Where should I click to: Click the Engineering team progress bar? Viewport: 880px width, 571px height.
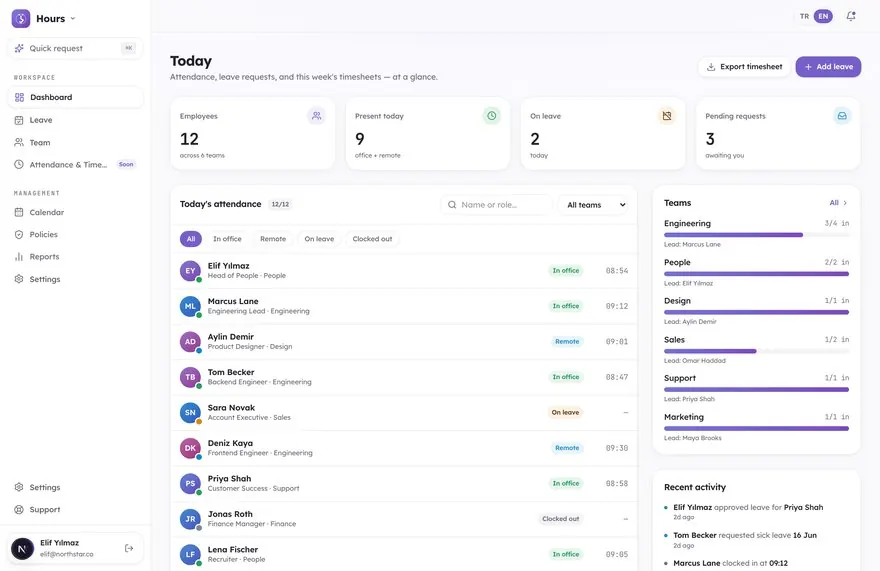(x=757, y=235)
